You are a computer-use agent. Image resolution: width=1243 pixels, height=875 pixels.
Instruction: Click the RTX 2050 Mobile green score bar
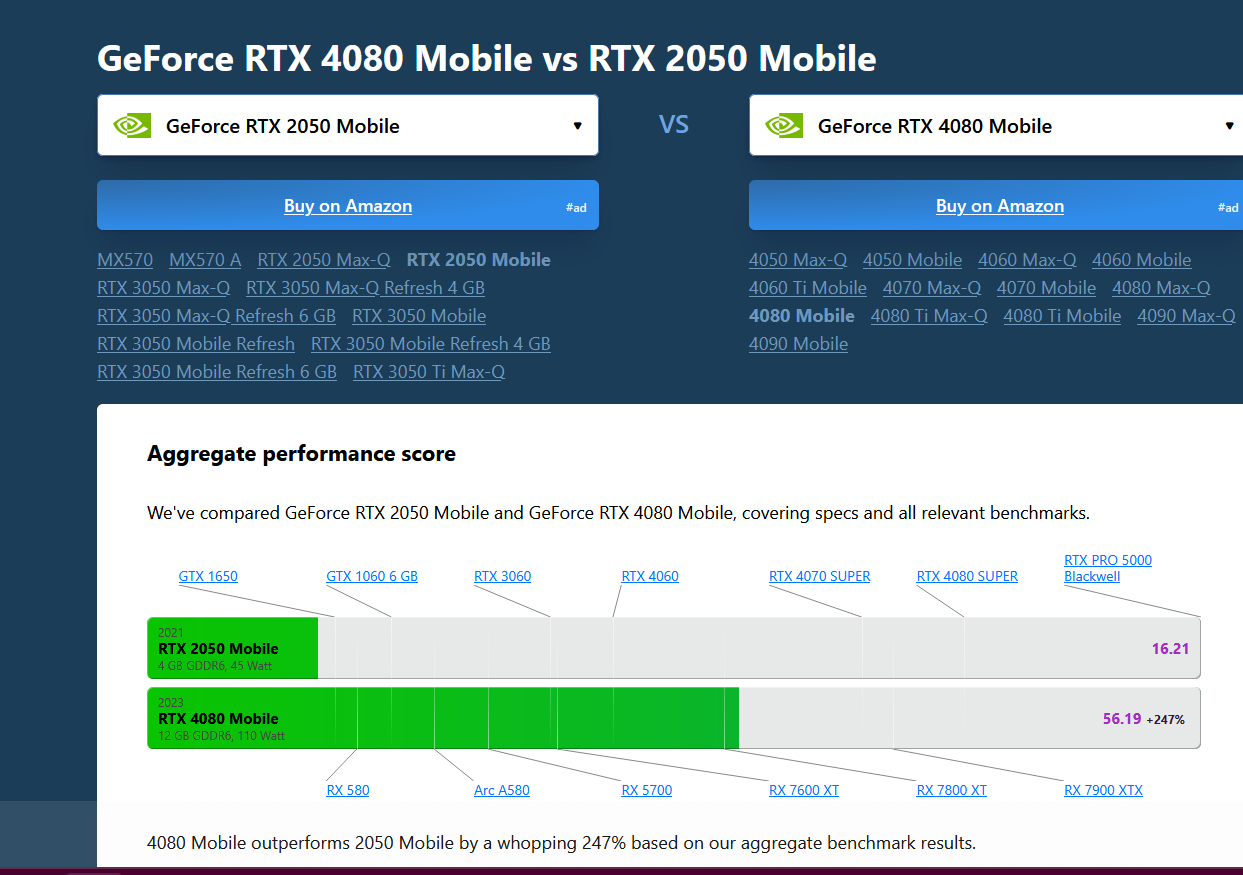coord(233,648)
